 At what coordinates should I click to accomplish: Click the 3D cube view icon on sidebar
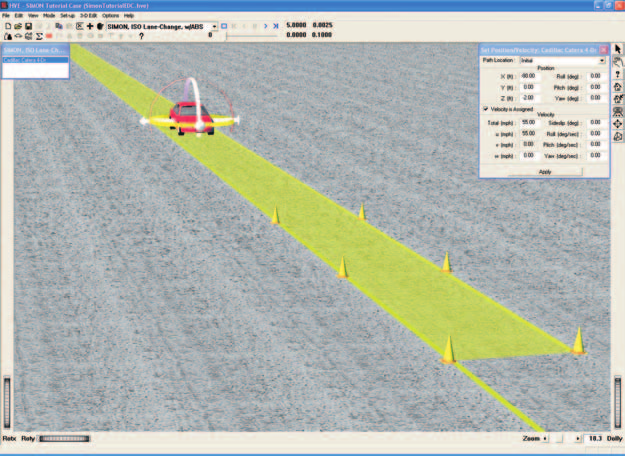tap(618, 136)
